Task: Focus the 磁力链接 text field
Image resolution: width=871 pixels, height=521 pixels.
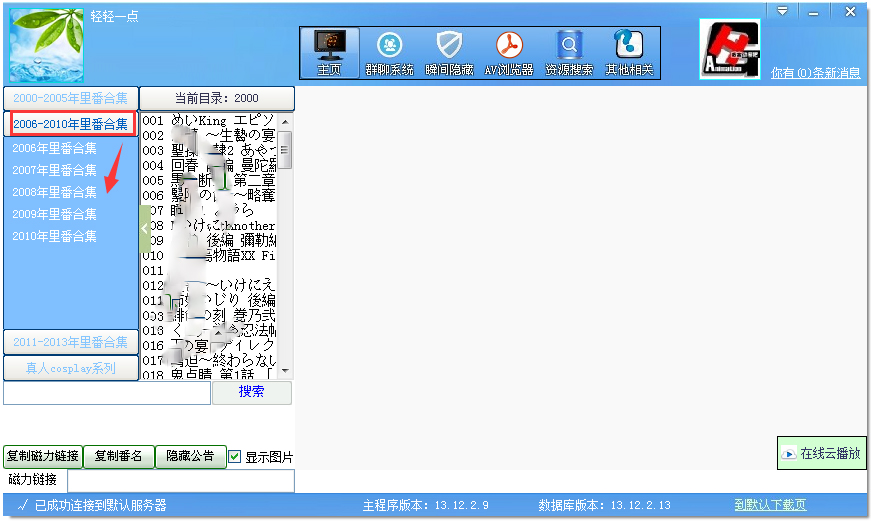Action: (181, 481)
